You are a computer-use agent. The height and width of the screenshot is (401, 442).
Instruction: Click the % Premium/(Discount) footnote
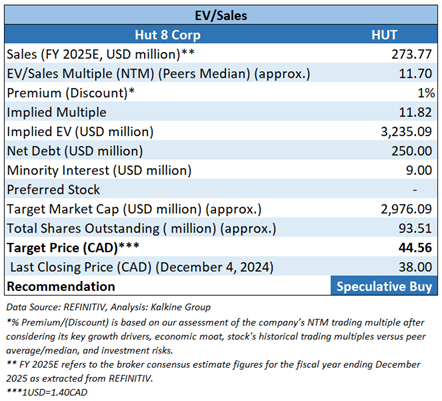(x=216, y=336)
